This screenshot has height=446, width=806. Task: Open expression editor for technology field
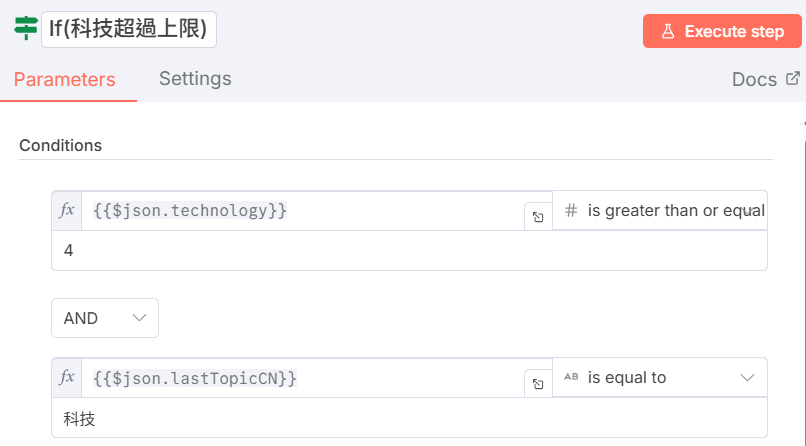point(537,216)
